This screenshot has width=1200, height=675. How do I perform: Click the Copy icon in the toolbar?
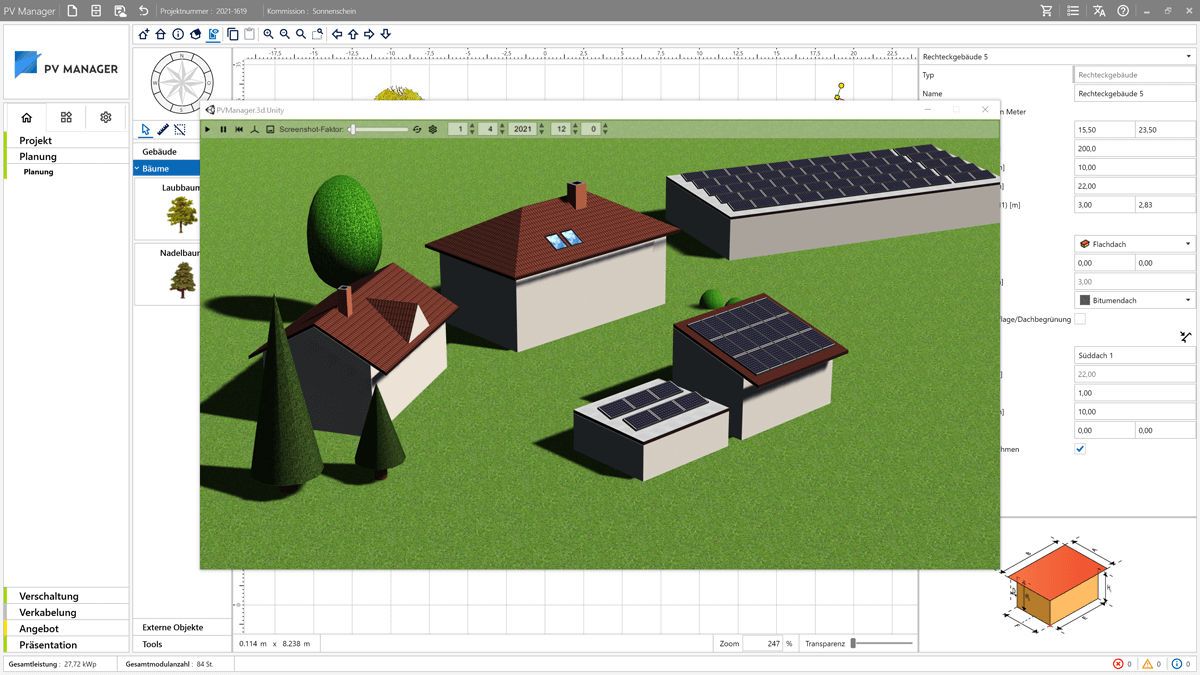[x=232, y=33]
